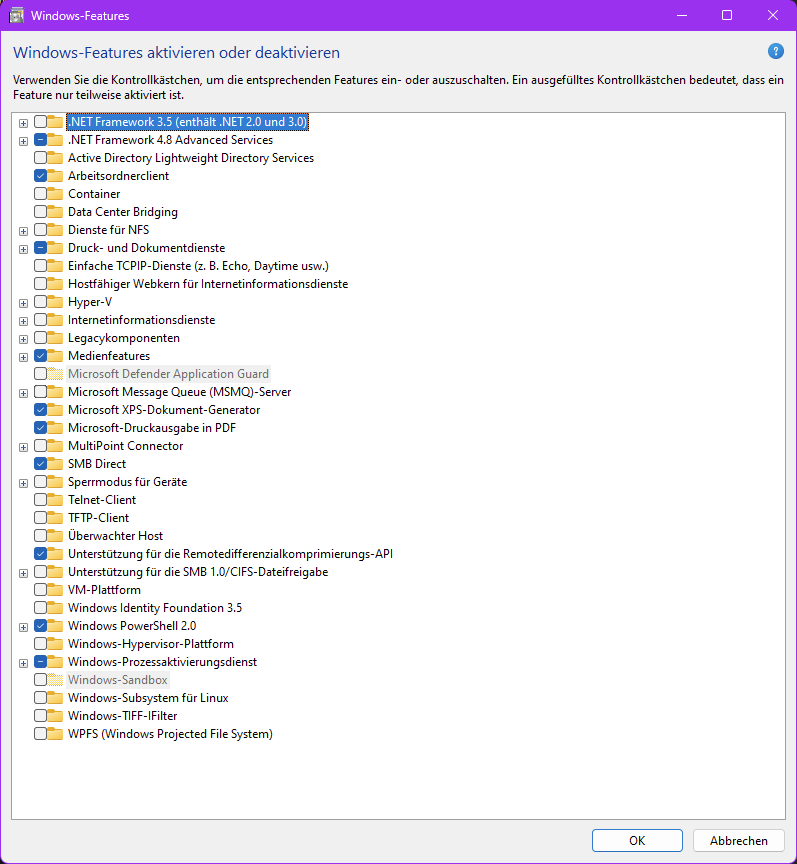Expand SMB 1.0/CIFS-Dateifreigabe node
This screenshot has width=797, height=864.
click(x=23, y=573)
